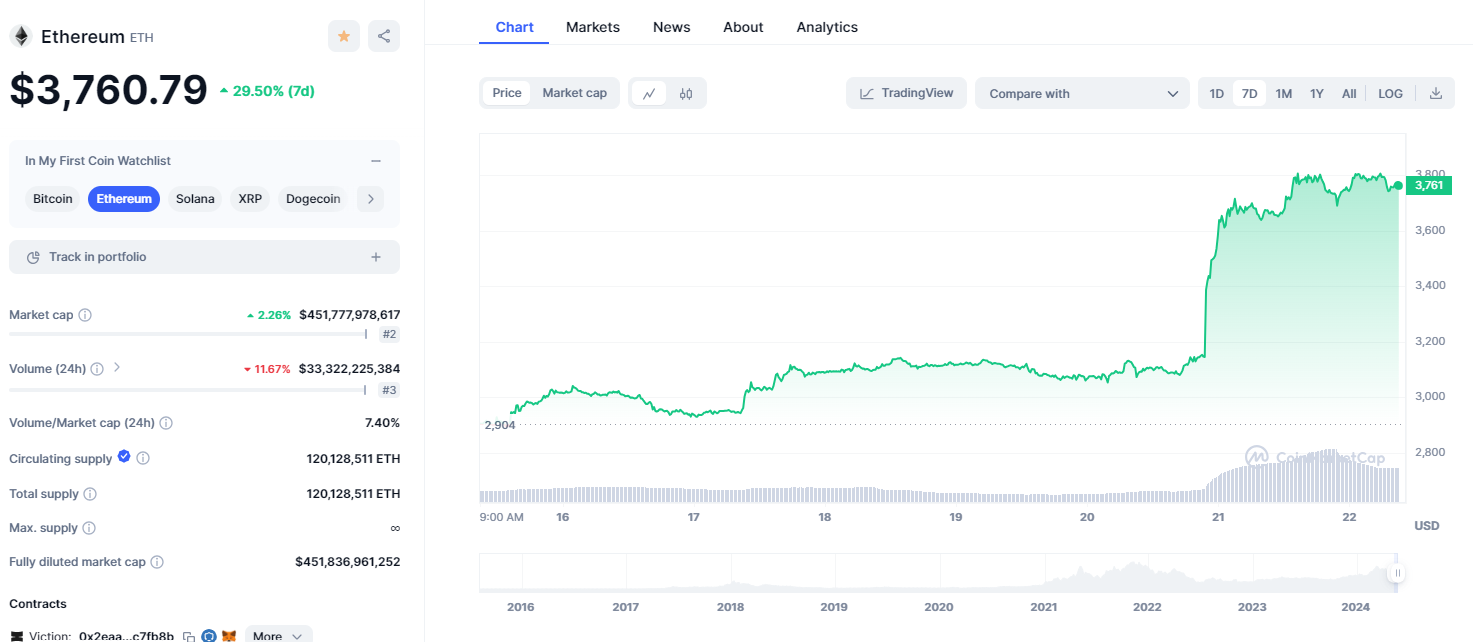
Task: Select the Ethereum watchlist chip
Action: (124, 199)
